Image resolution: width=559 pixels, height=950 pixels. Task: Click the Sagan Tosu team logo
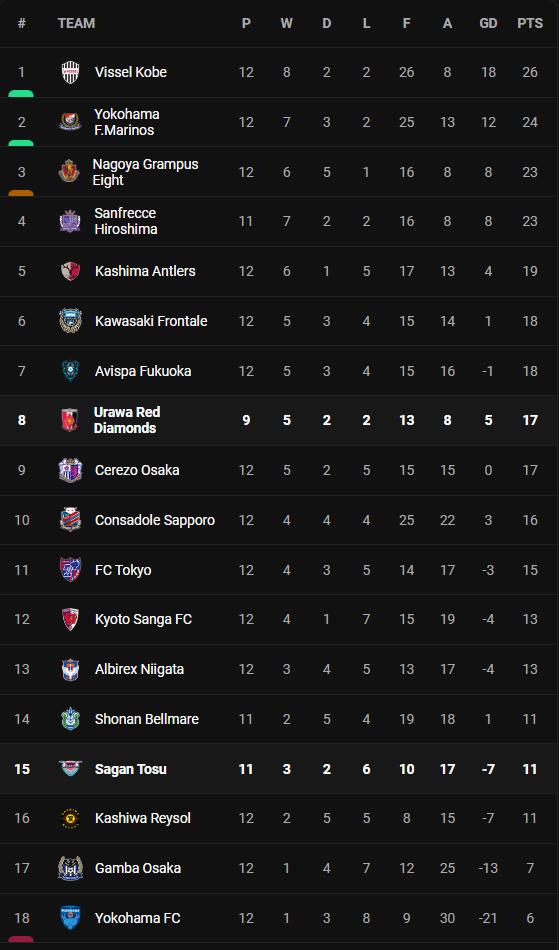(70, 769)
